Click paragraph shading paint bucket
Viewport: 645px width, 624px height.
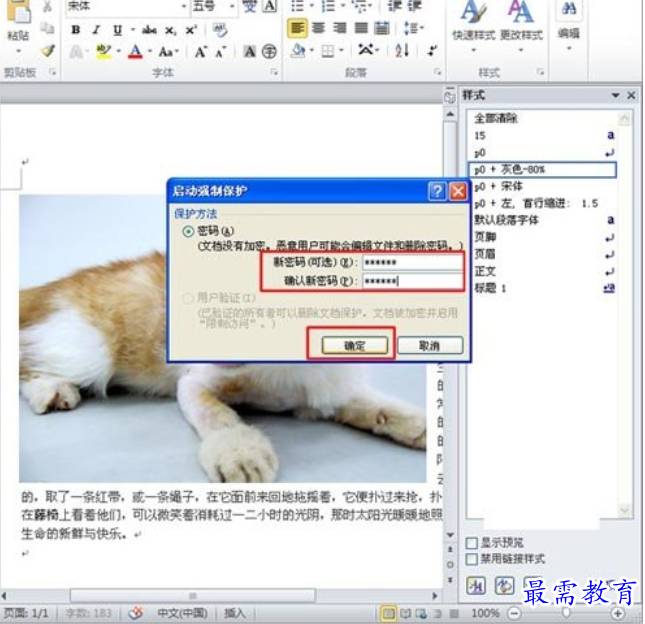tap(298, 51)
